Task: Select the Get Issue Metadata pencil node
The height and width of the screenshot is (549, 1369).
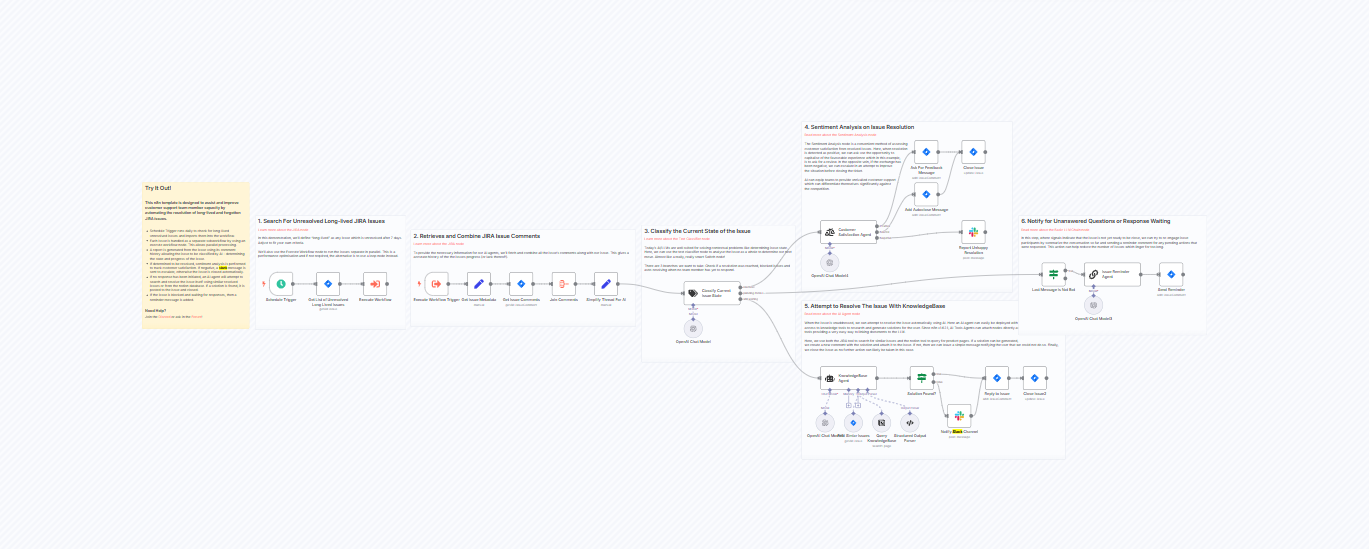Action: coord(479,284)
